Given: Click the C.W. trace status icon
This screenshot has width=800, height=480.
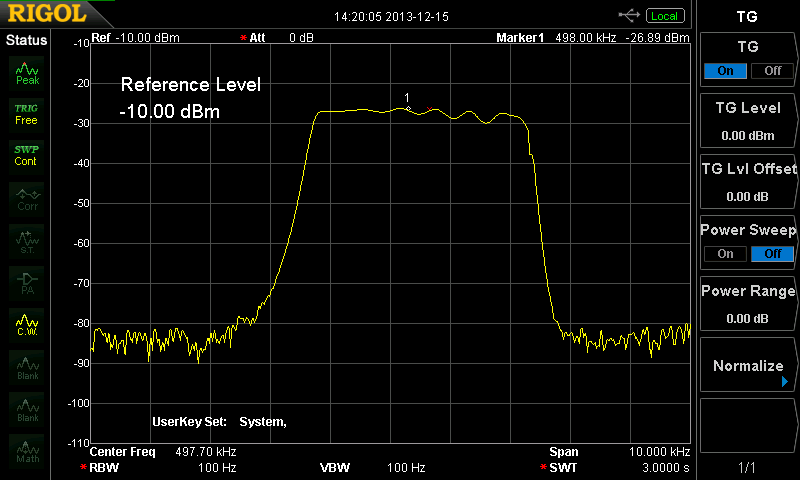Looking at the screenshot, I should [x=27, y=325].
